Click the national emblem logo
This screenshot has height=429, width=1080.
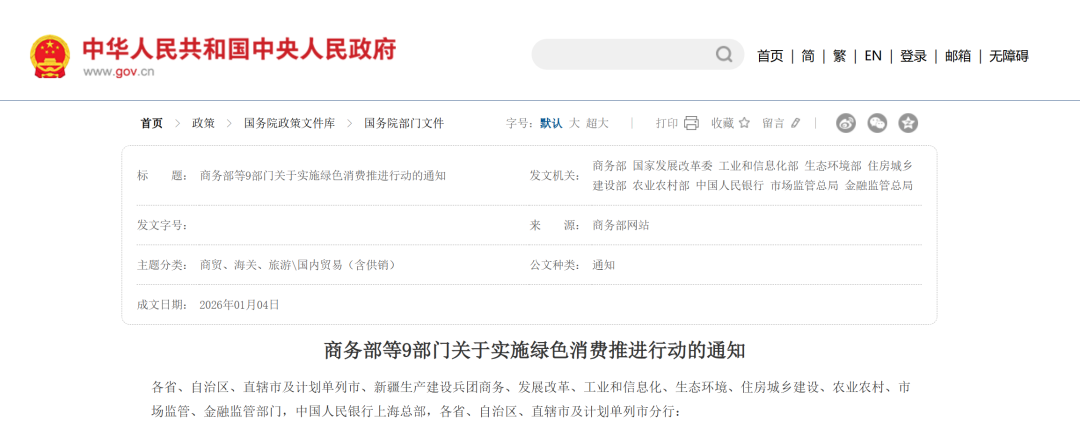tap(50, 56)
